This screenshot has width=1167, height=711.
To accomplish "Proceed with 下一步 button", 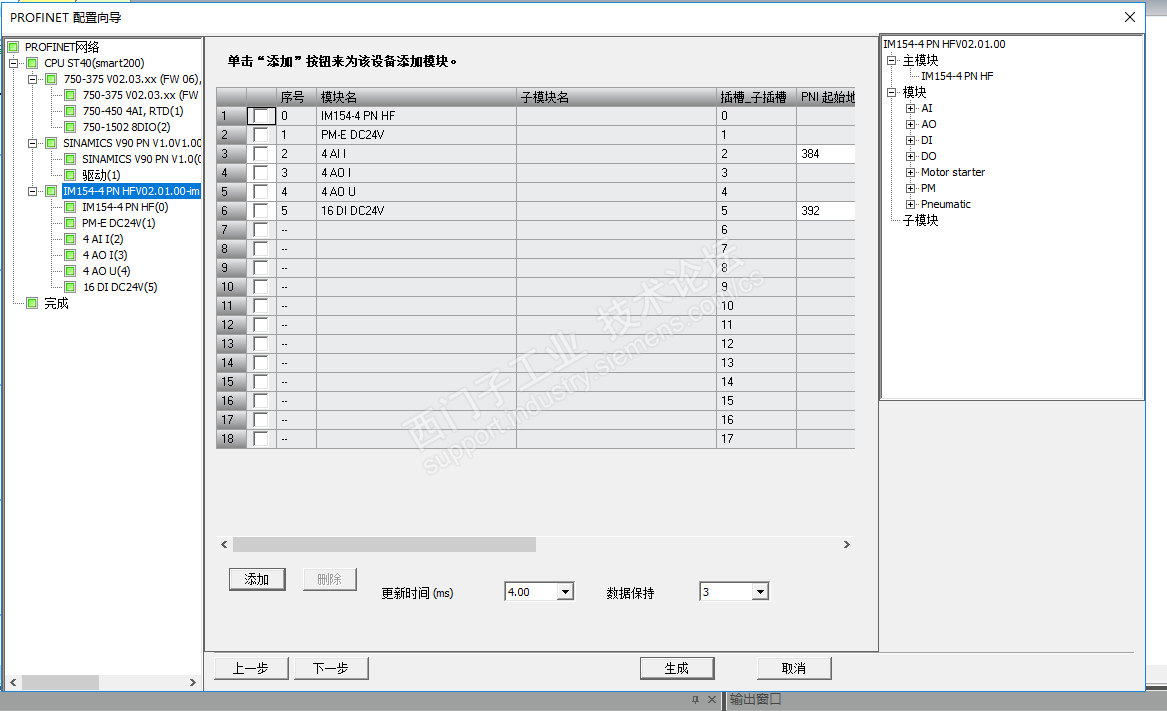I will [x=331, y=668].
